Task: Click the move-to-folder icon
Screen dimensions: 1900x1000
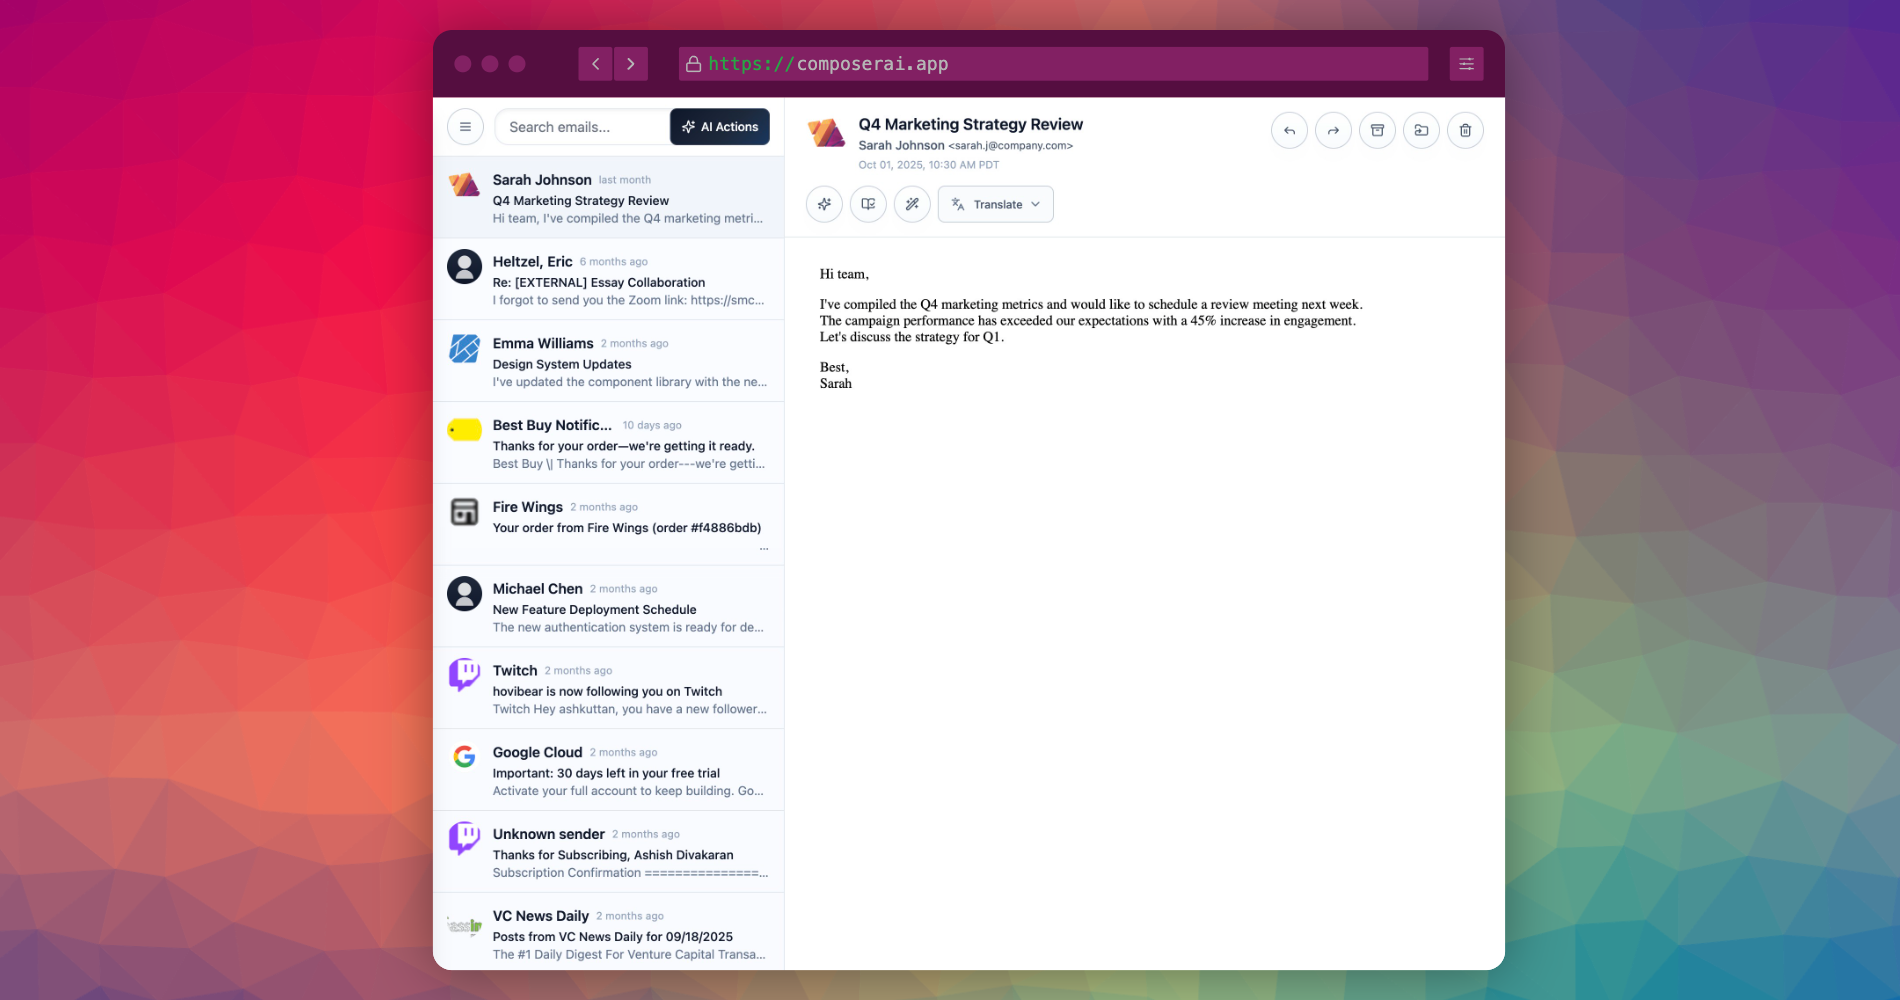Action: click(1421, 130)
